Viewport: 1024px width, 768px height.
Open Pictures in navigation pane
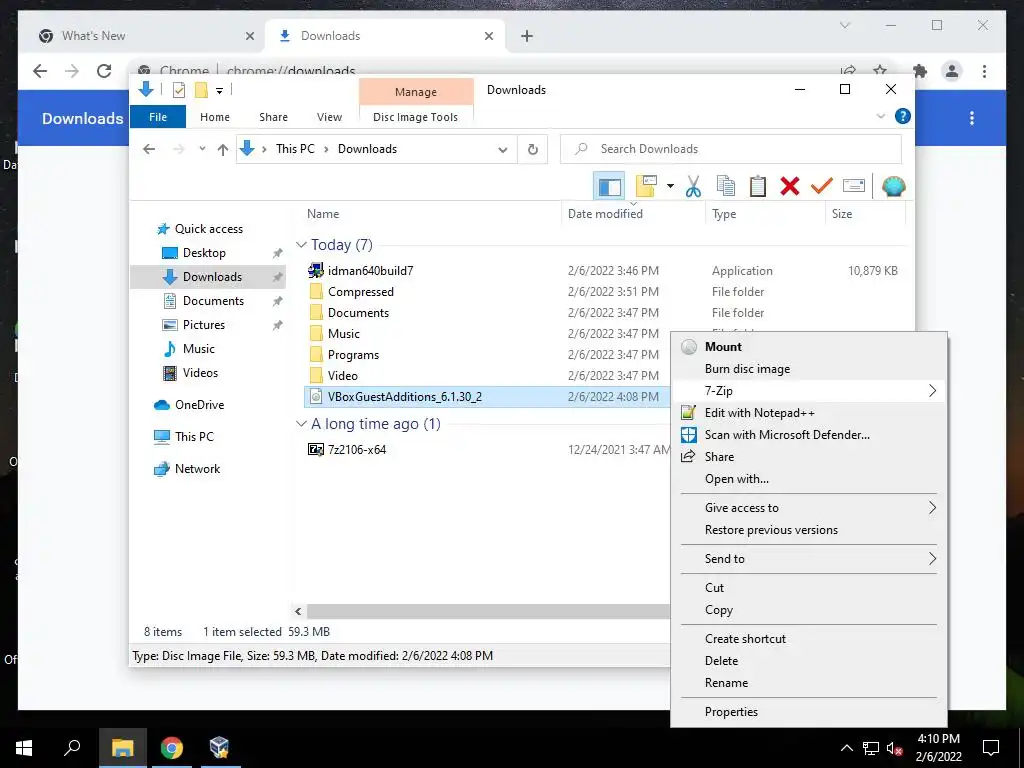tap(203, 325)
